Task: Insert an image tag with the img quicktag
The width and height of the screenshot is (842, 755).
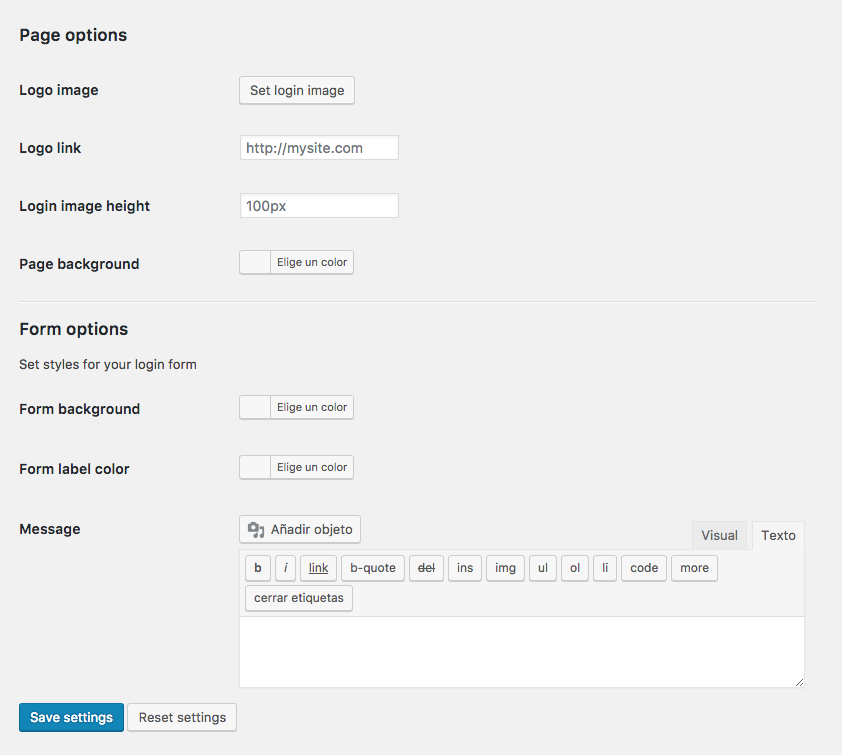Action: click(505, 568)
